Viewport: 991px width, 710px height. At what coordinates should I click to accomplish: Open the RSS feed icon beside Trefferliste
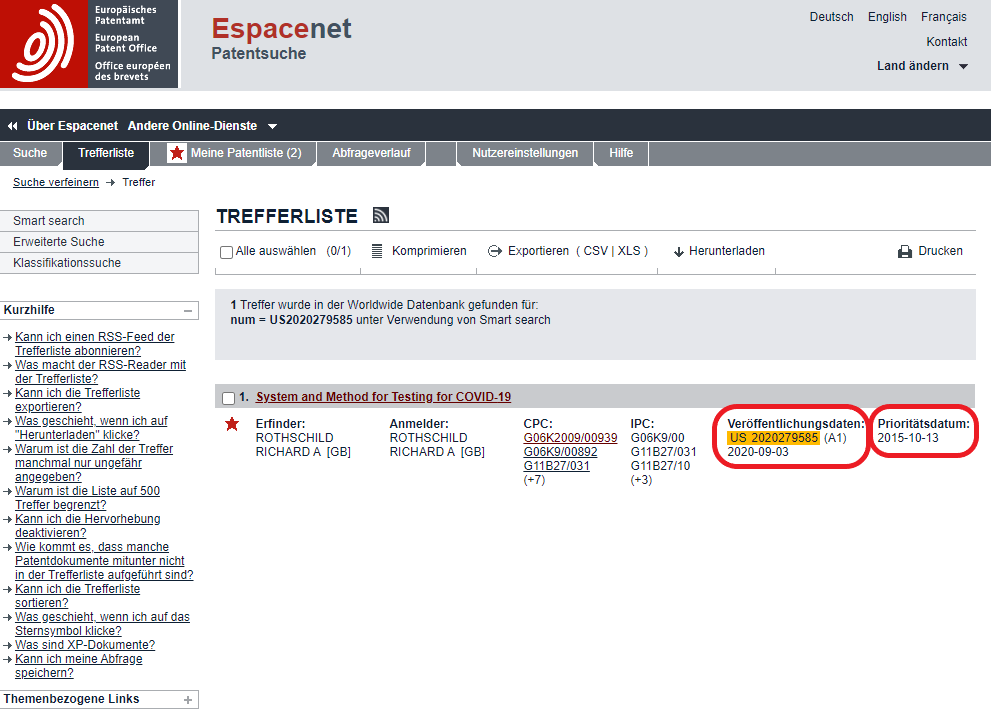pyautogui.click(x=380, y=216)
